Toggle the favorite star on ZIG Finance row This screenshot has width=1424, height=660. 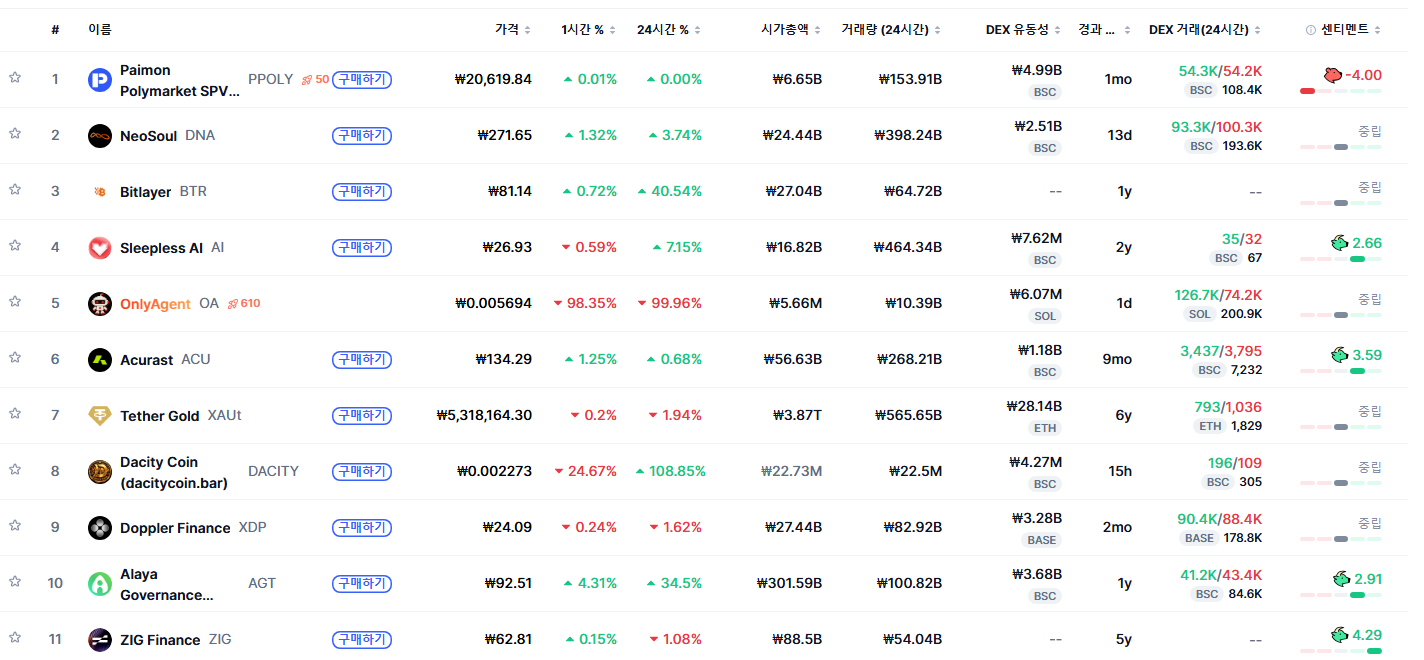[15, 637]
